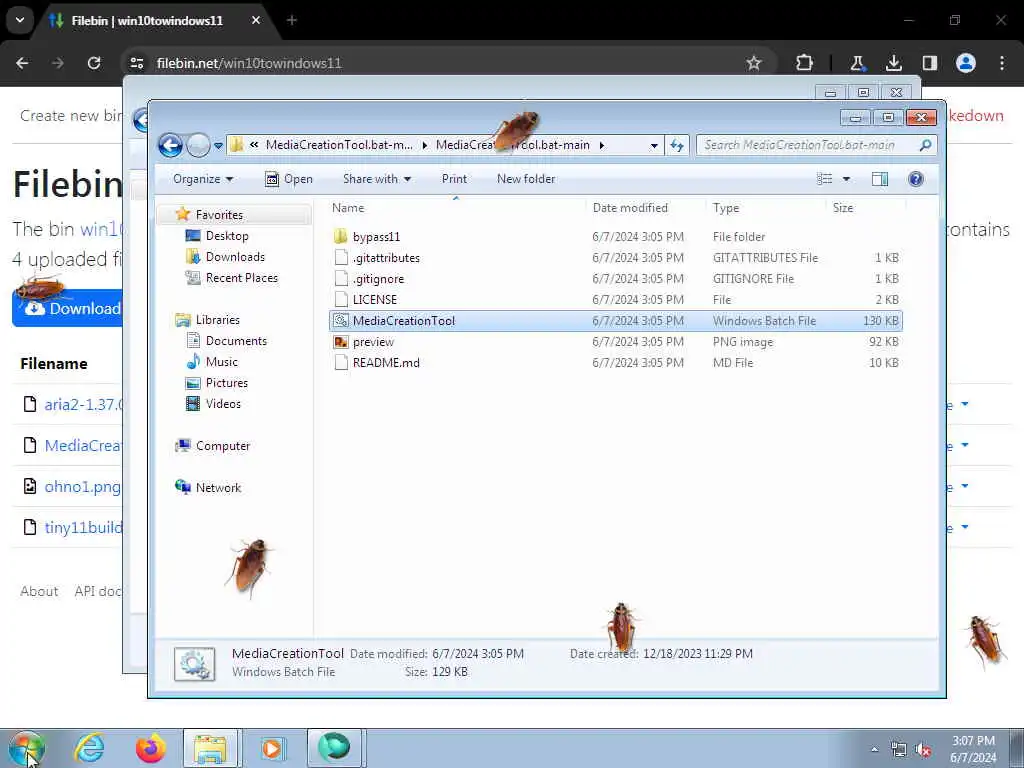Show hidden system tray icons
Screen dimensions: 1024x768
(874, 749)
